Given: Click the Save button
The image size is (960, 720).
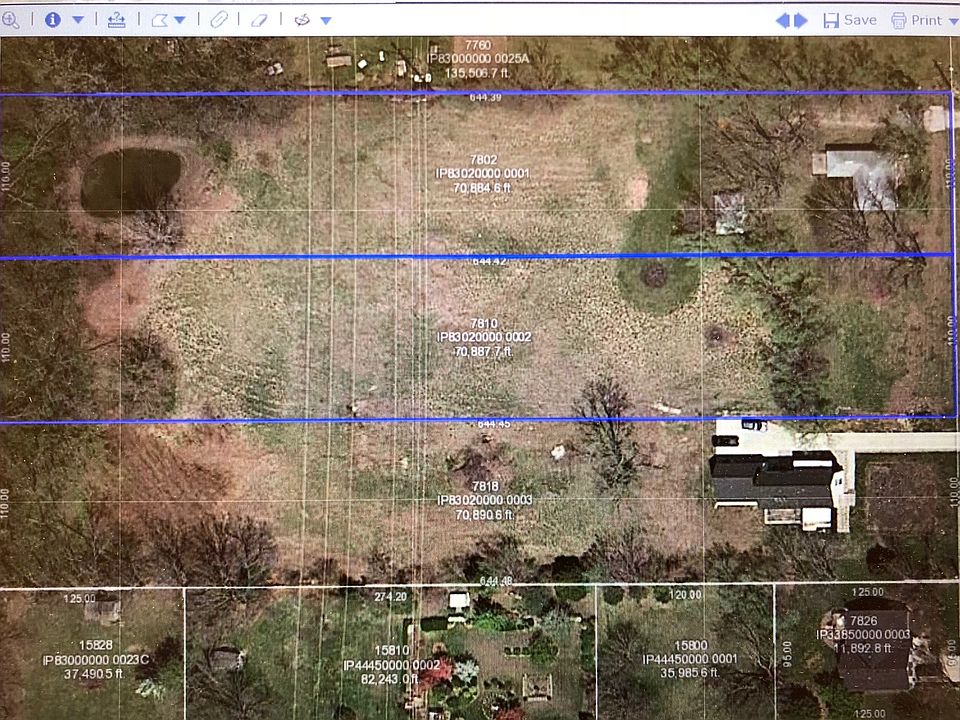Looking at the screenshot, I should [x=850, y=20].
